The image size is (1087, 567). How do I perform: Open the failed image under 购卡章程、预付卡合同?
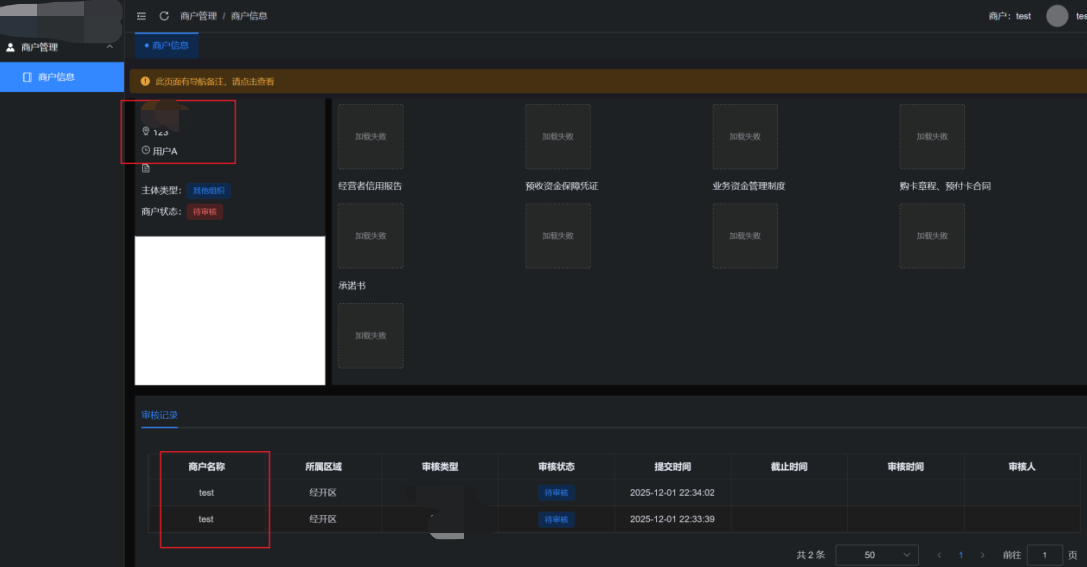point(932,236)
